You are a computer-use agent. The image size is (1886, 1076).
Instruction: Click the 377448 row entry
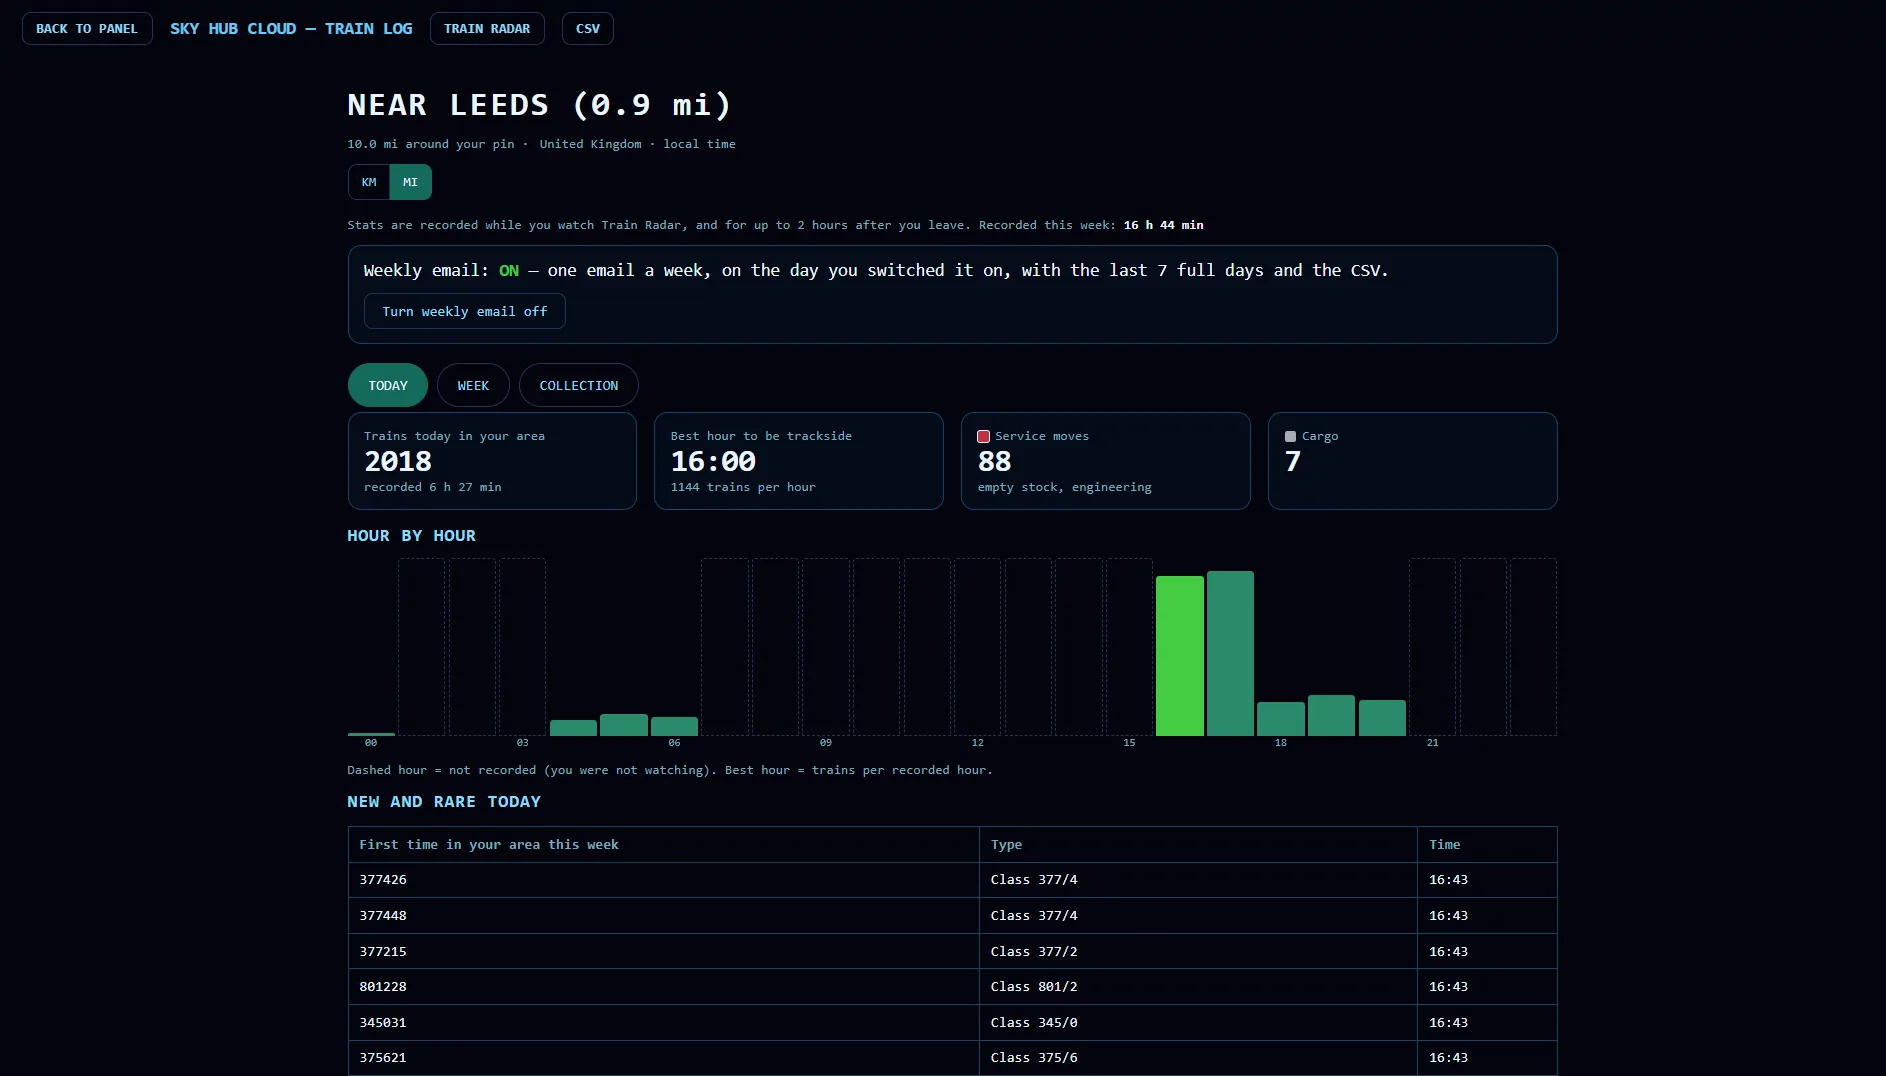pos(383,916)
